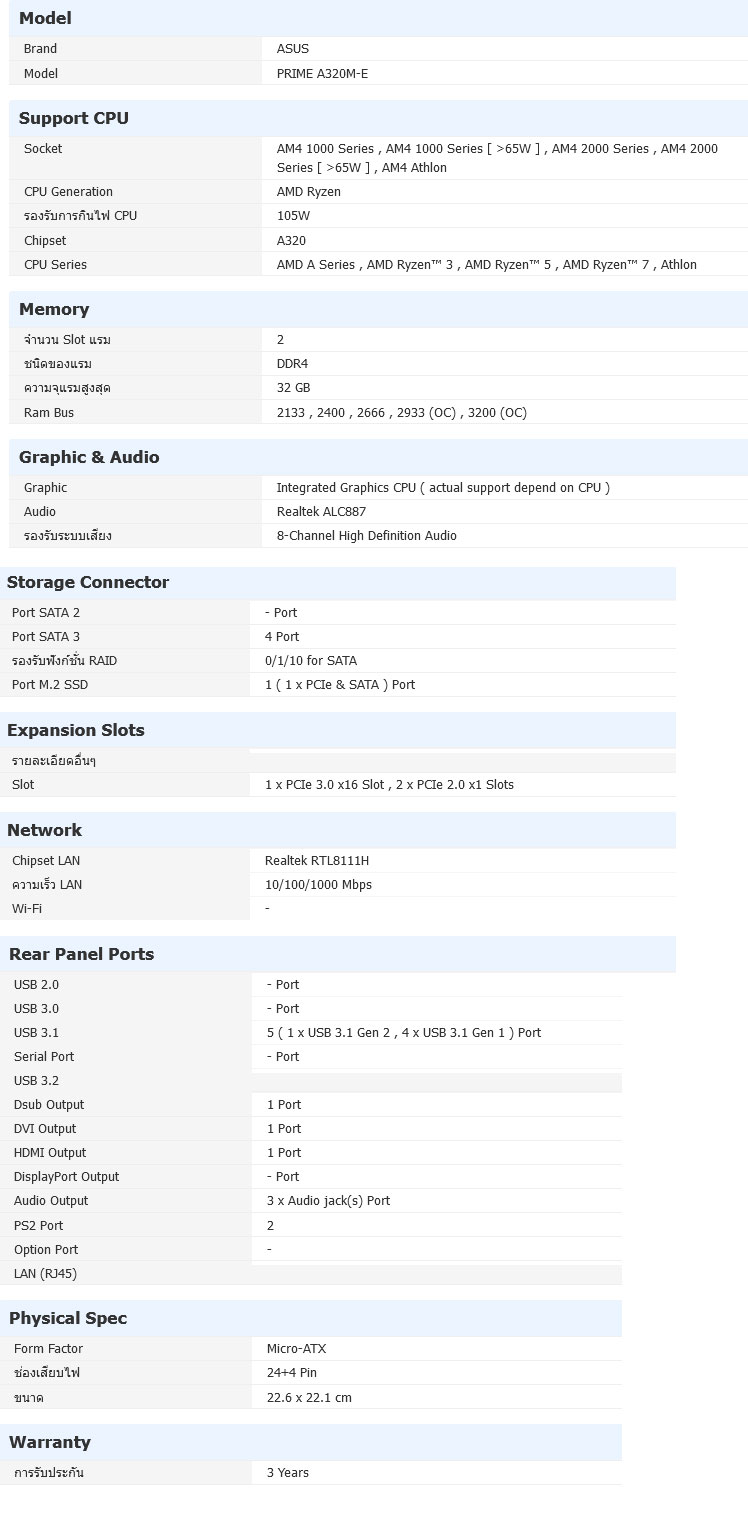This screenshot has height=1537, width=748.
Task: Click the 24+4 Pin power connector value
Action: [x=292, y=1373]
